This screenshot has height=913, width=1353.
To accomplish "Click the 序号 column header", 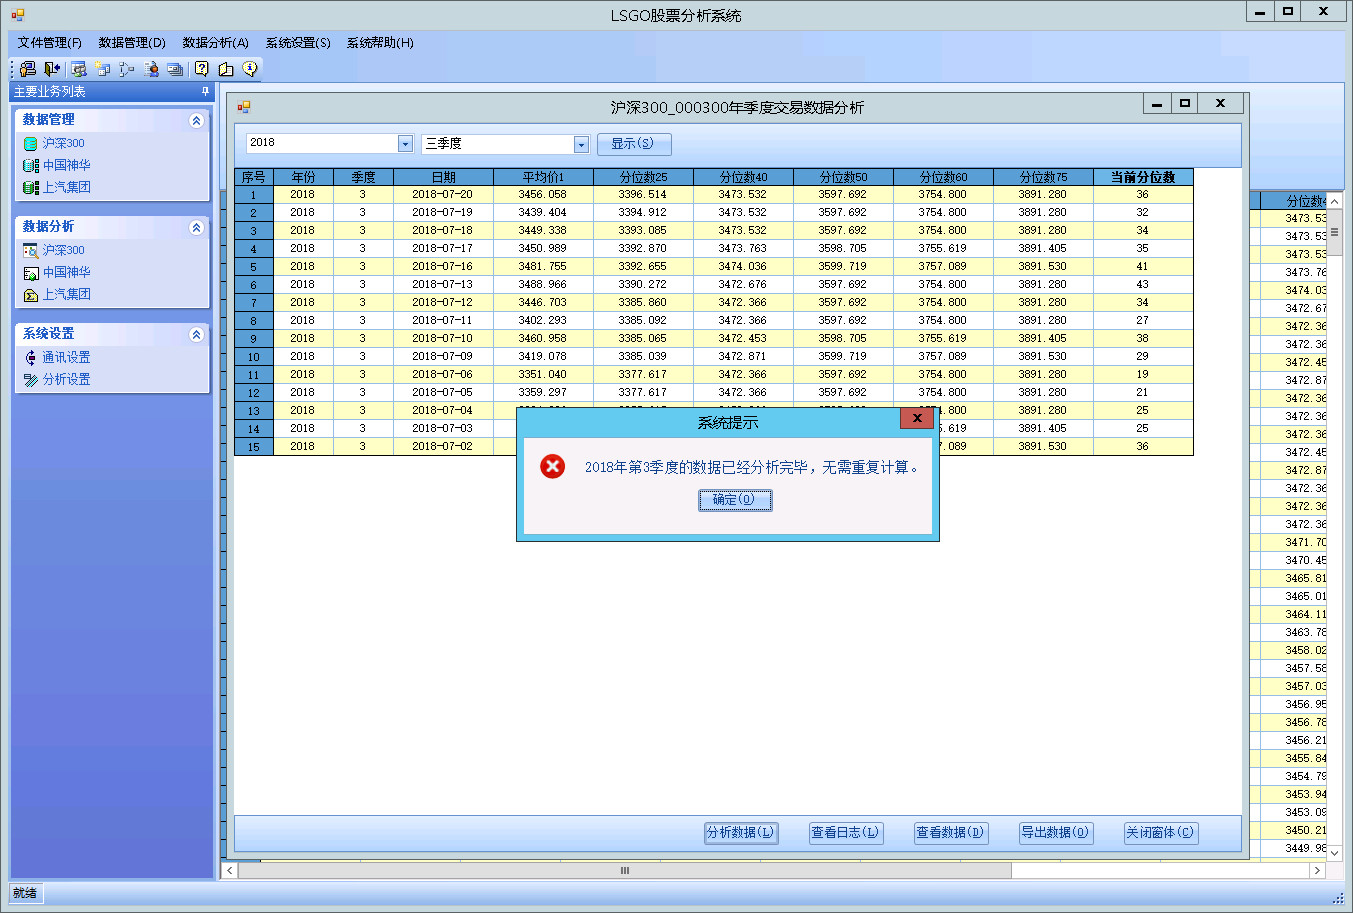I will (254, 177).
